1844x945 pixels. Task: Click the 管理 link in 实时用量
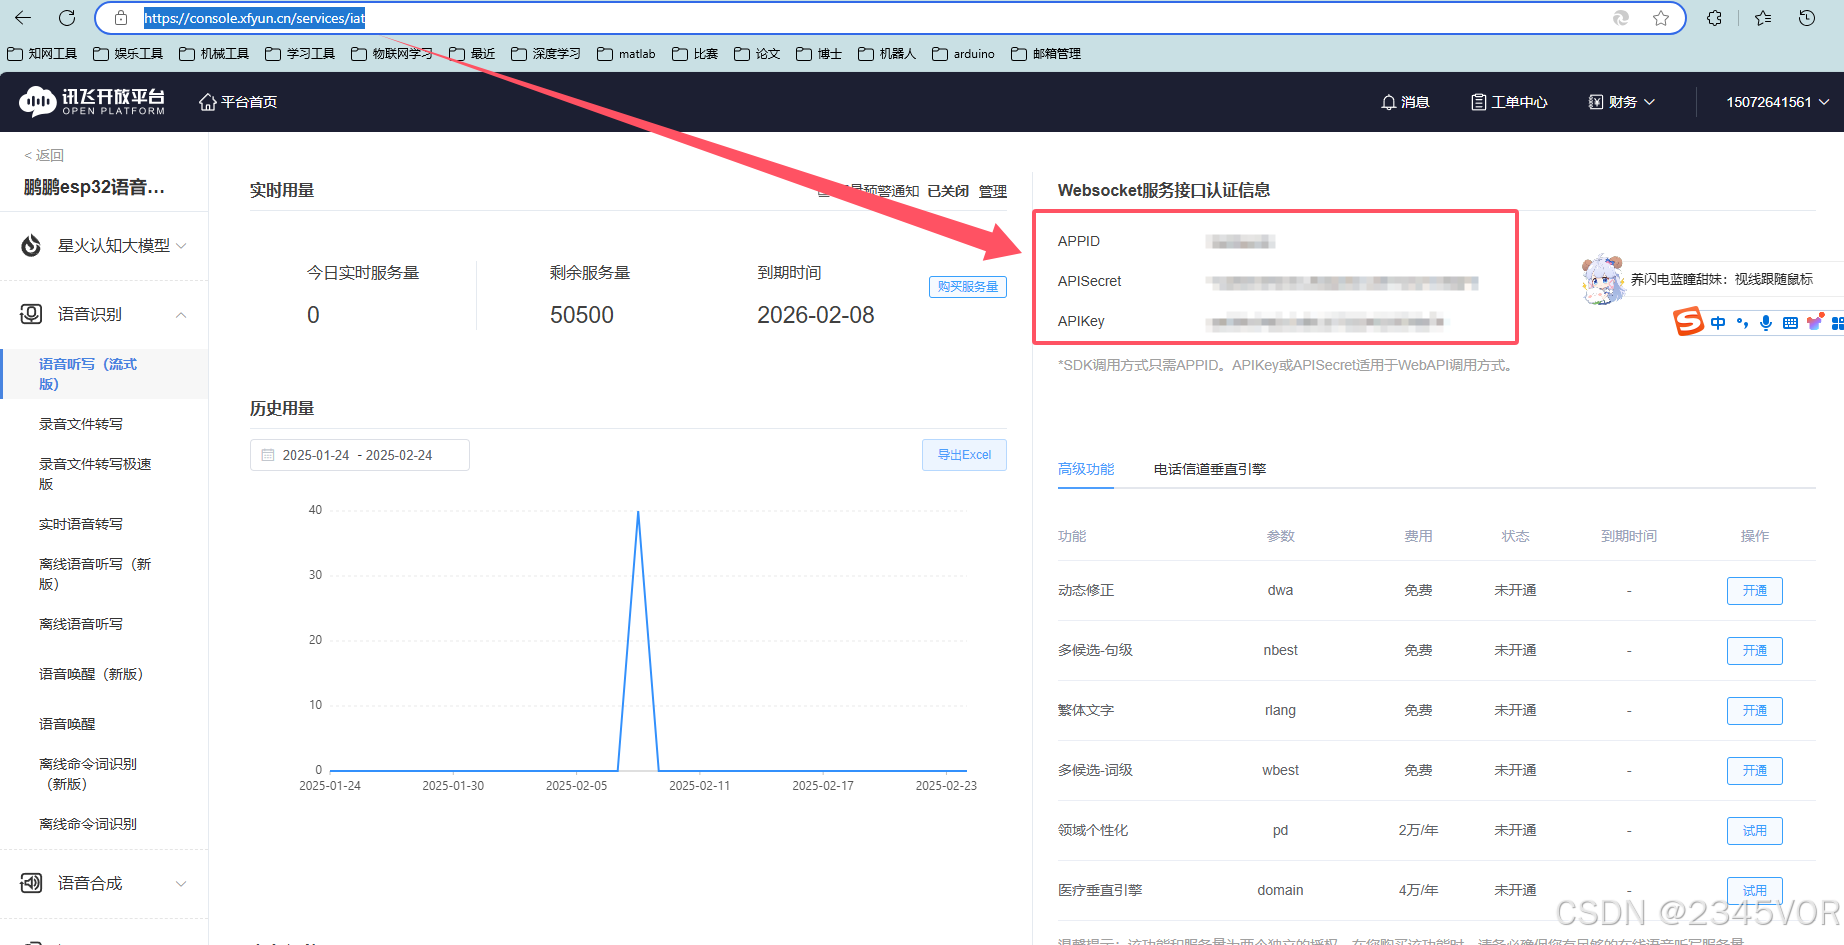(x=993, y=191)
